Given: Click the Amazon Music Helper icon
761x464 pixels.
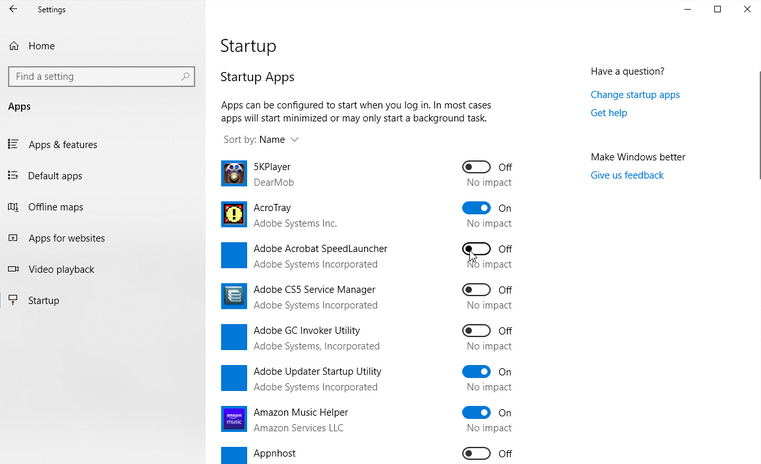Looking at the screenshot, I should click(x=234, y=419).
